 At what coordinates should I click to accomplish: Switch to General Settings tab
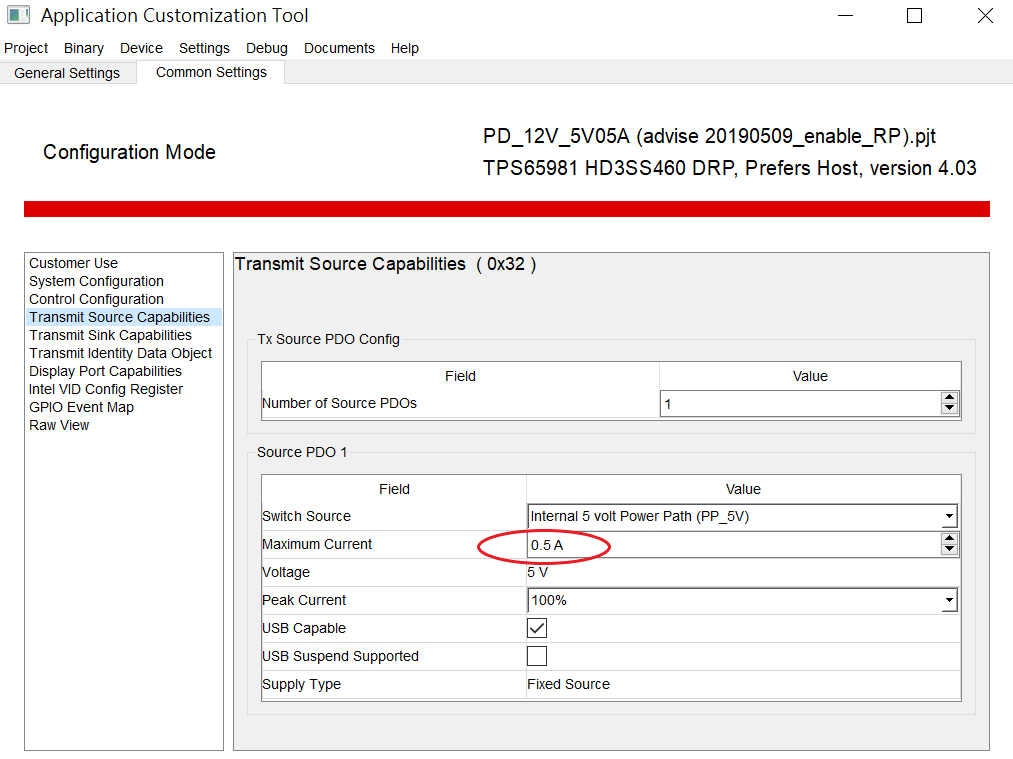tap(67, 73)
